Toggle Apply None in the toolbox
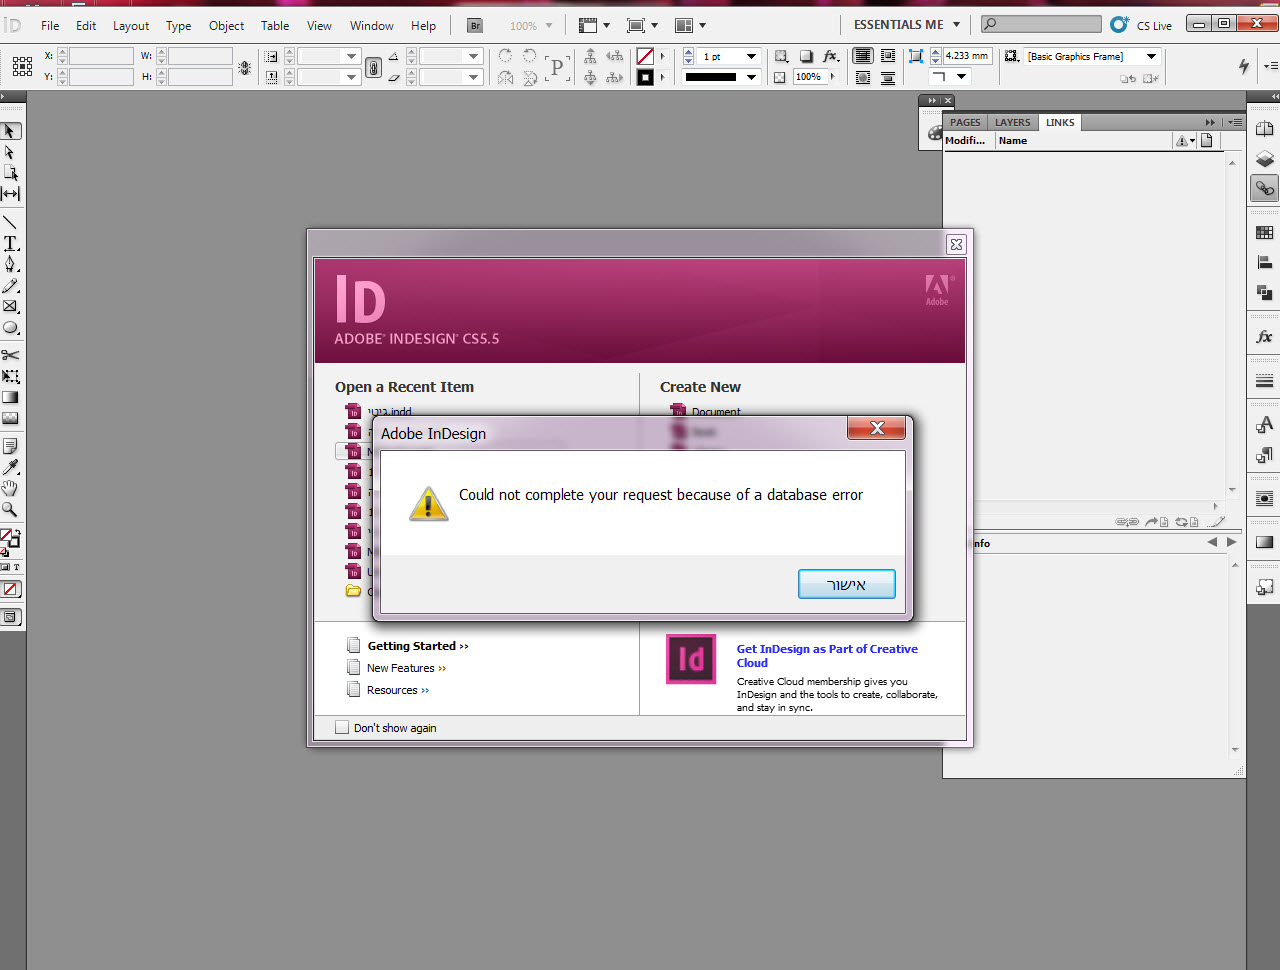The width and height of the screenshot is (1280, 970). click(x=10, y=590)
